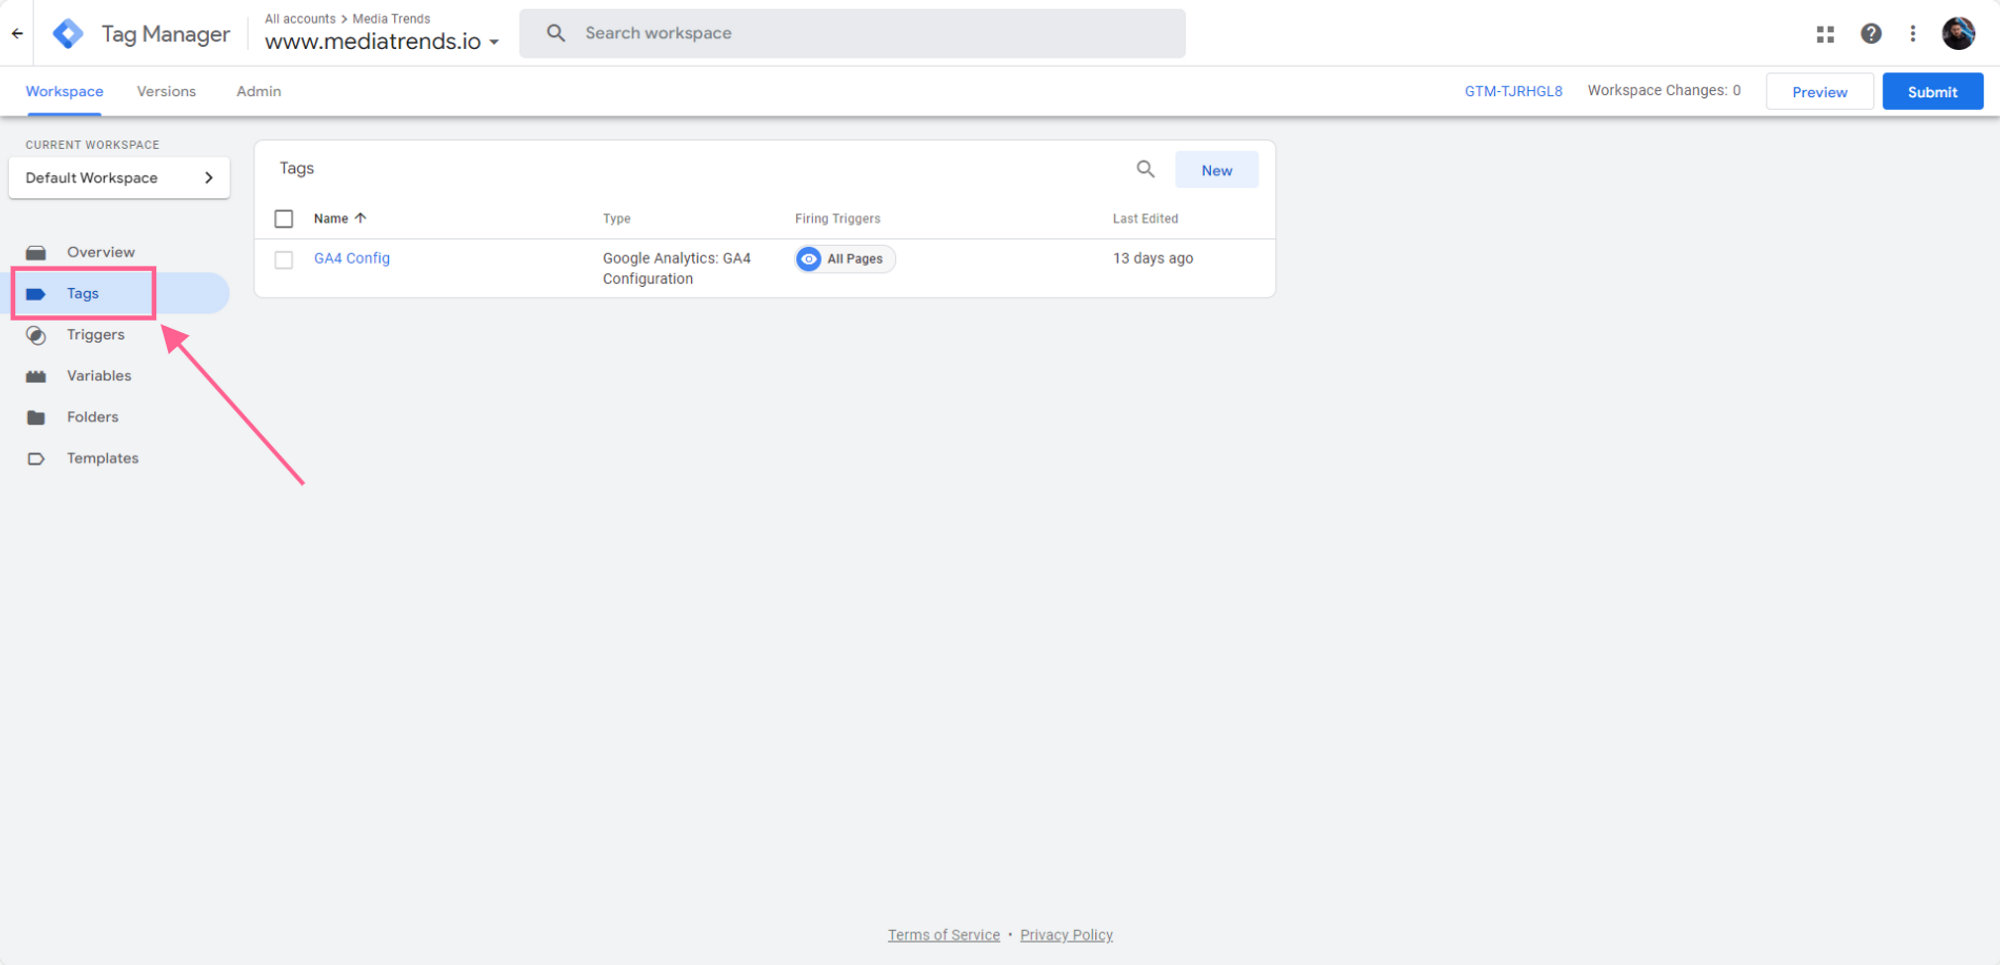
Task: Select Tags in the sidebar
Action: (x=83, y=293)
